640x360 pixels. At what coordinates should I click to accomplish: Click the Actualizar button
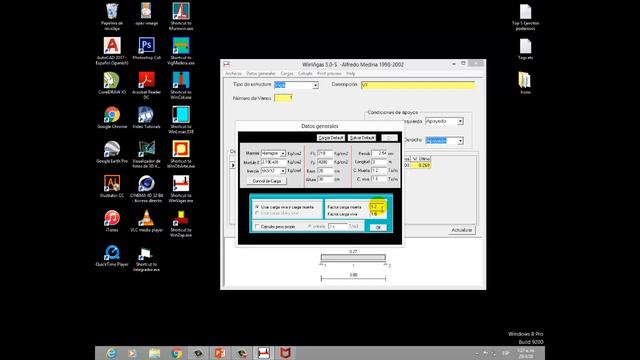462,230
